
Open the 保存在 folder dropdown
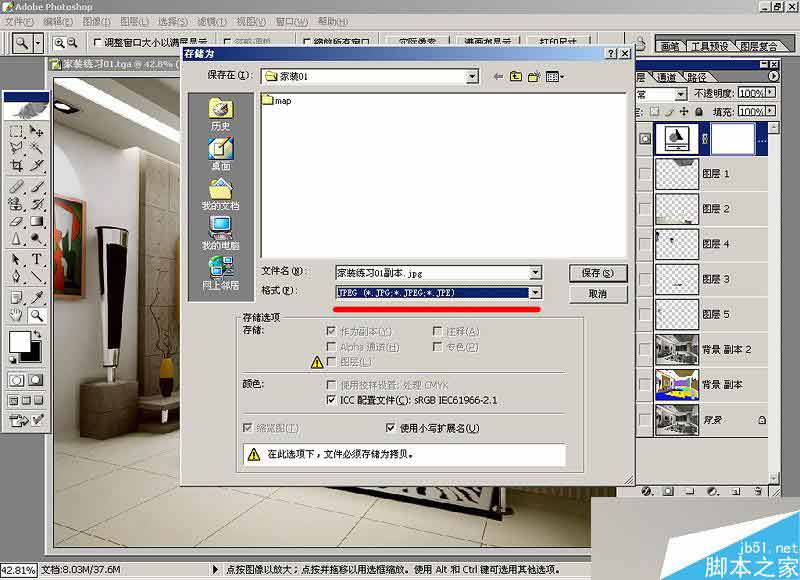(x=472, y=77)
